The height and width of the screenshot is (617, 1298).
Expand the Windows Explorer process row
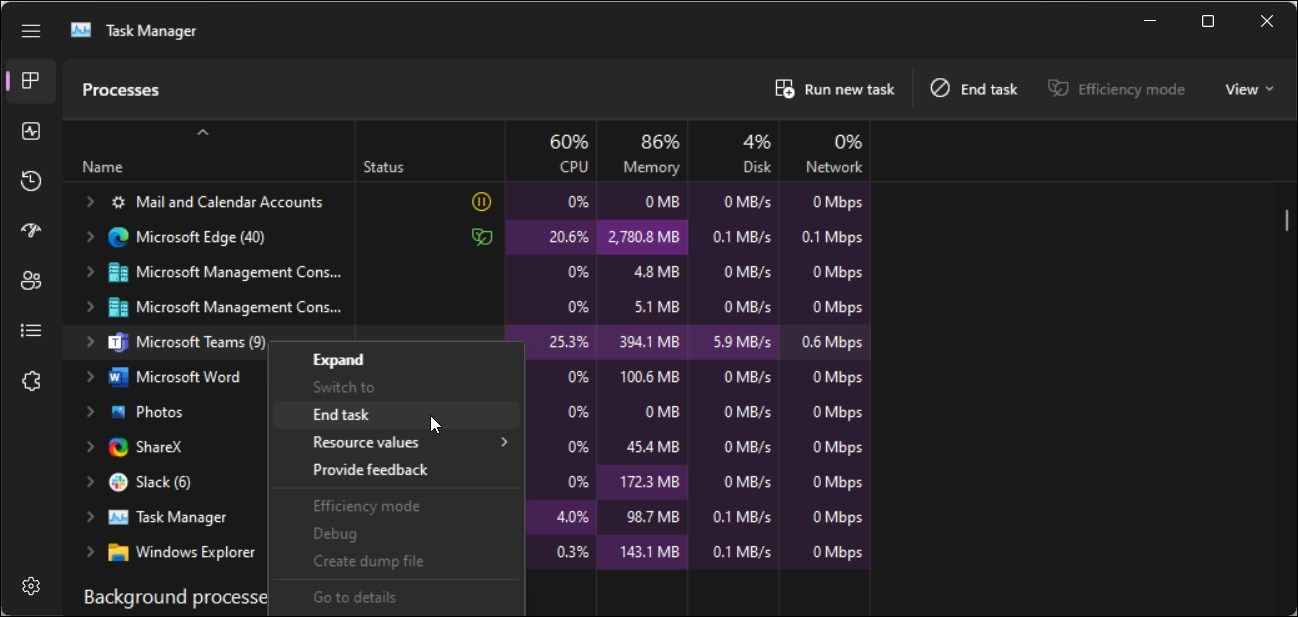pyautogui.click(x=90, y=552)
